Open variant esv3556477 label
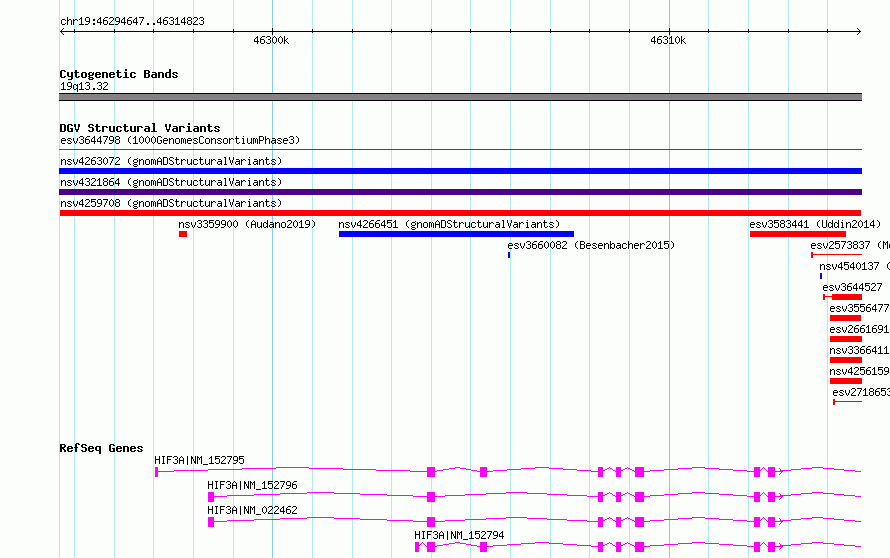This screenshot has height=558, width=890. click(859, 308)
